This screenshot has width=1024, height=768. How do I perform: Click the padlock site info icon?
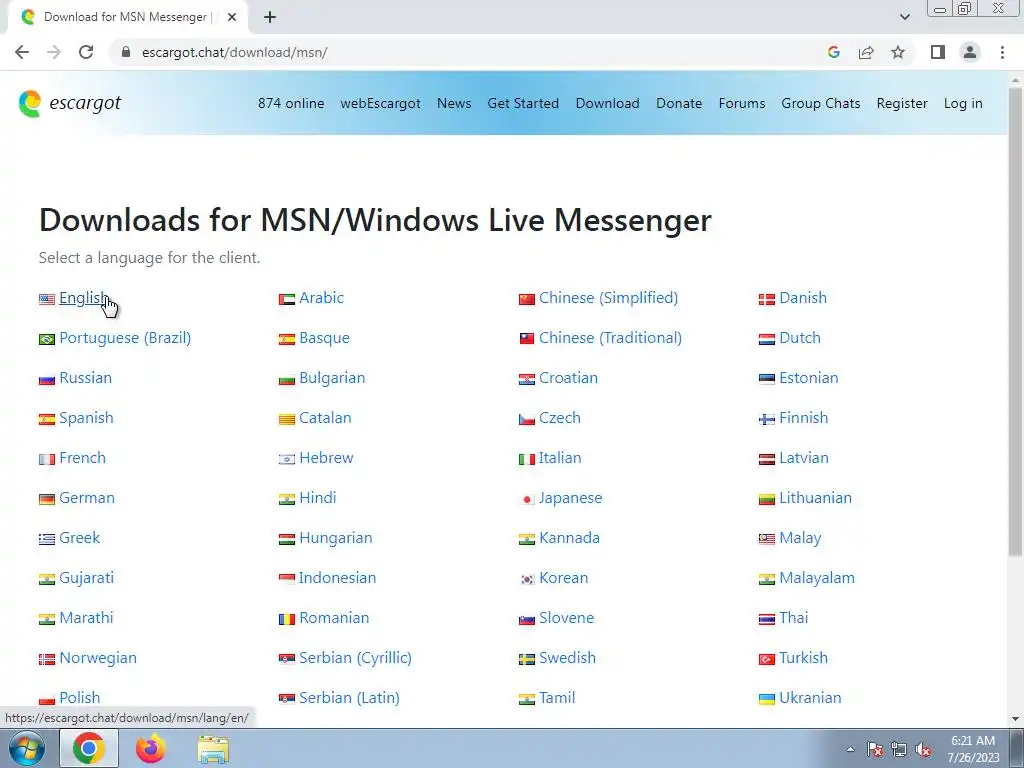click(x=126, y=52)
